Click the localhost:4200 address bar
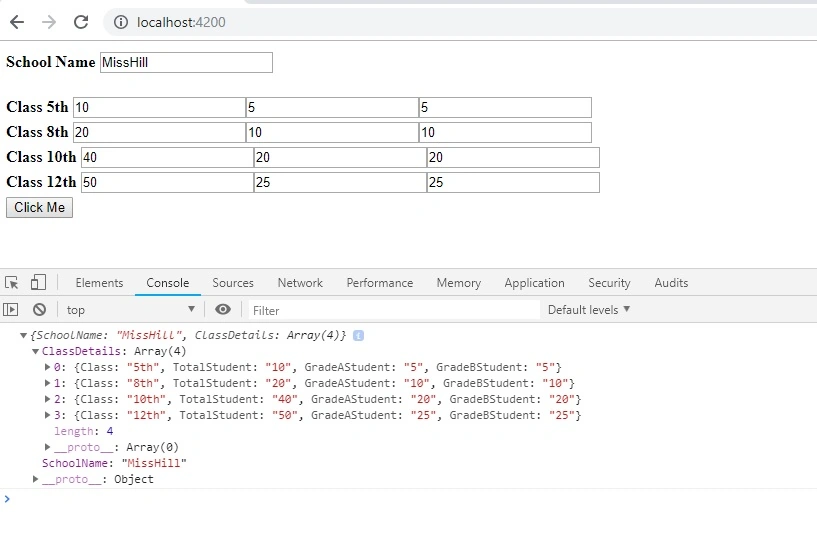Image resolution: width=817 pixels, height=552 pixels. [x=459, y=22]
